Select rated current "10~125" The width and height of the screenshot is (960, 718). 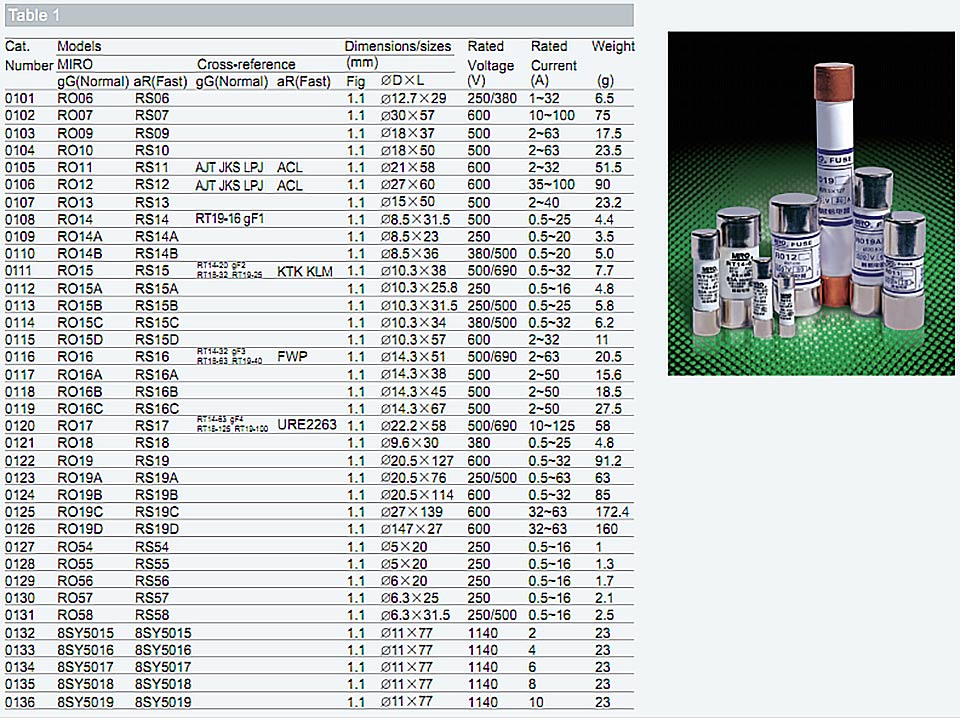tap(552, 426)
